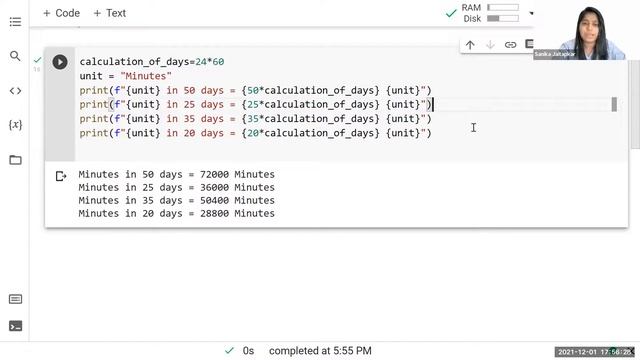Place cursor in the 50 days print line
The height and width of the screenshot is (360, 640).
(x=256, y=90)
